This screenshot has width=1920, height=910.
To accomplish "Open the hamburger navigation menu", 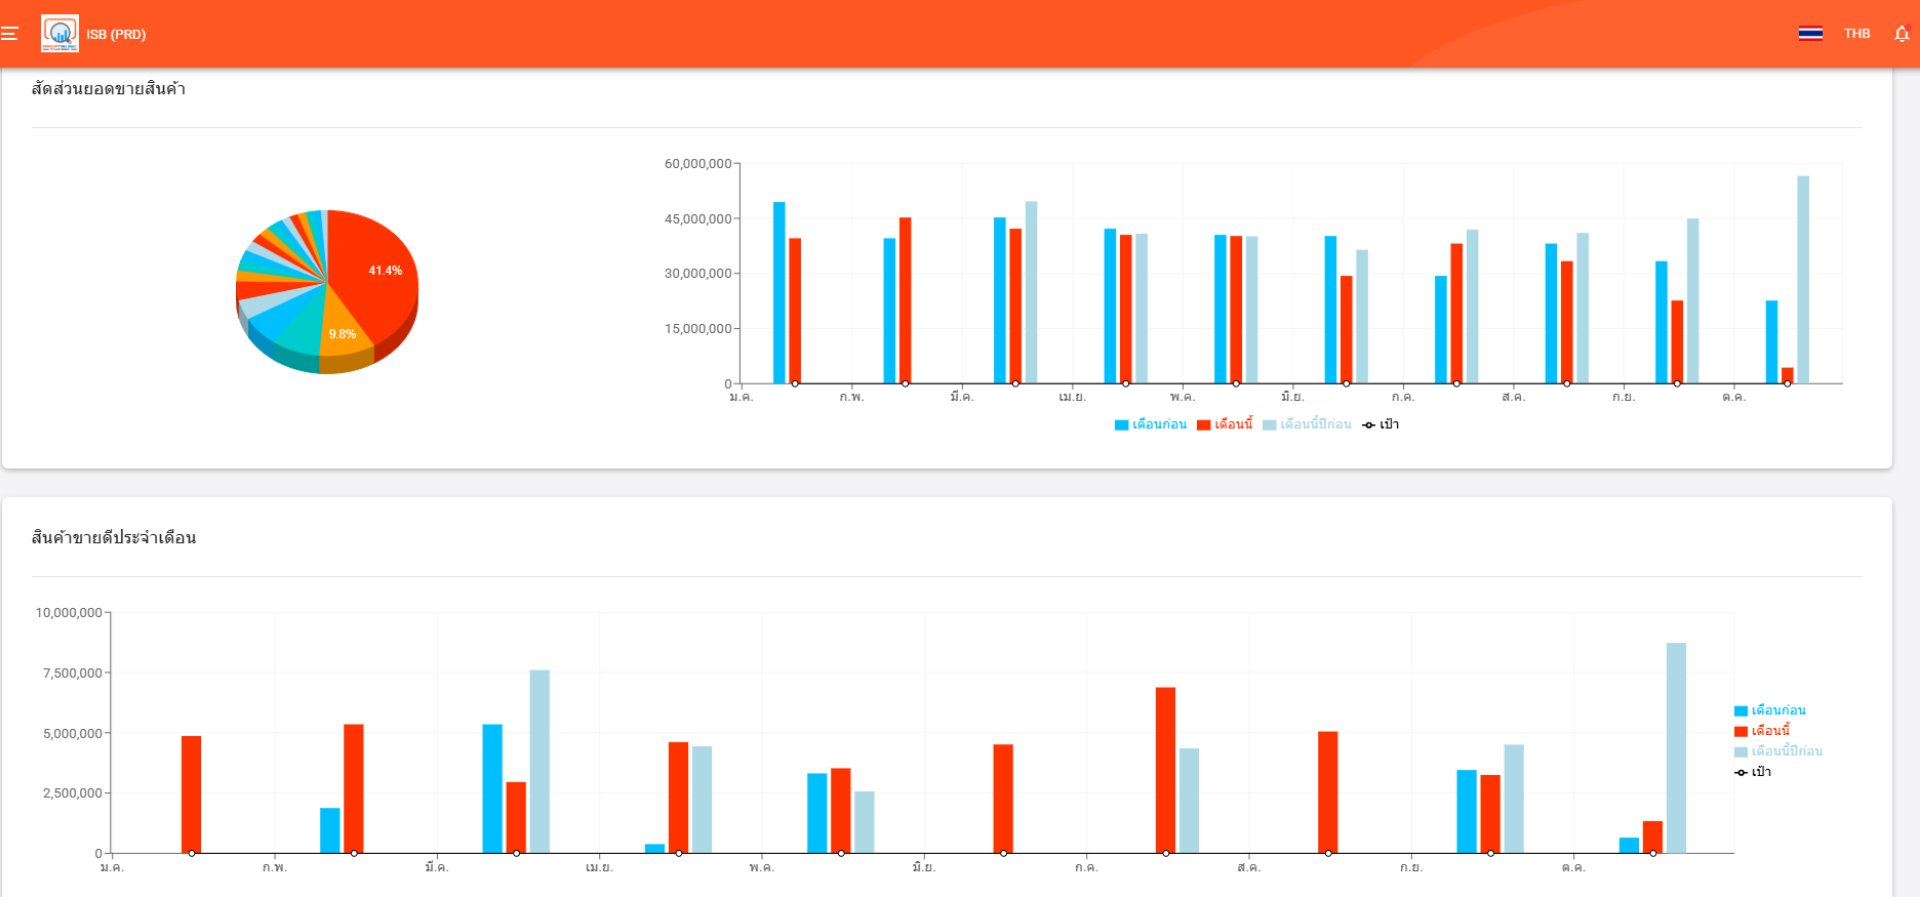I will (10, 34).
